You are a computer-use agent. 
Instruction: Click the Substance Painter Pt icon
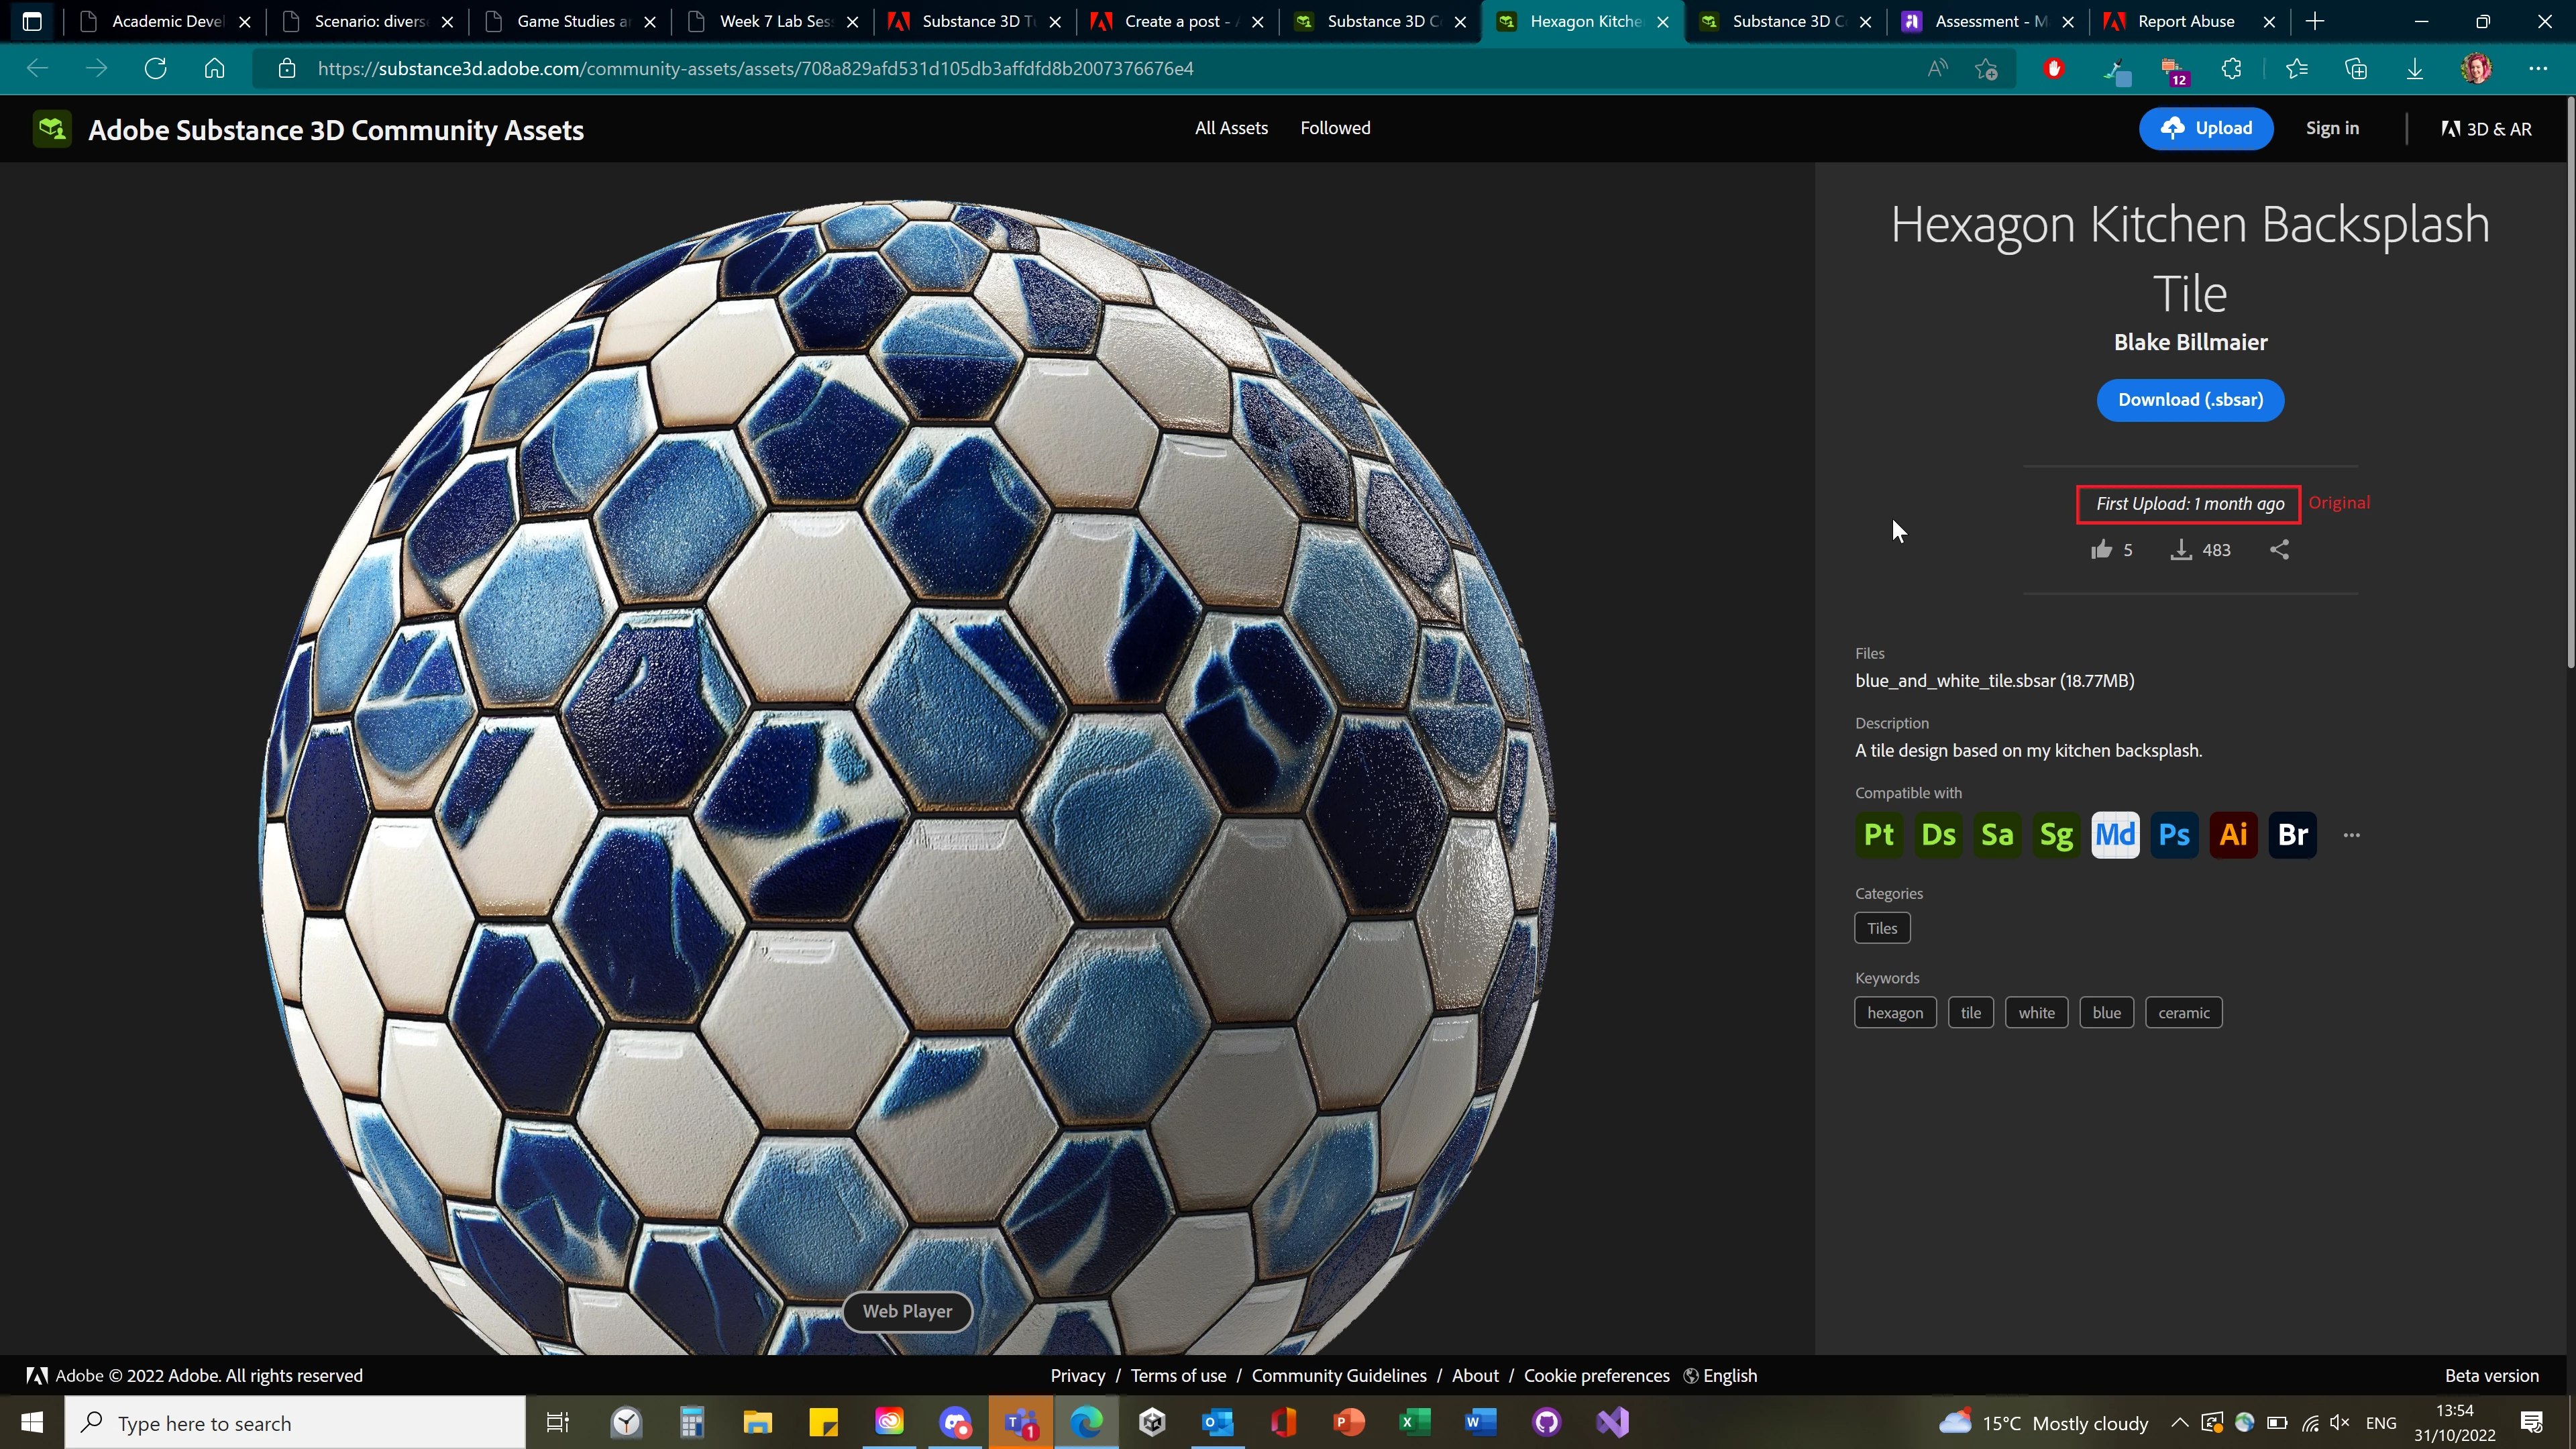(1878, 834)
